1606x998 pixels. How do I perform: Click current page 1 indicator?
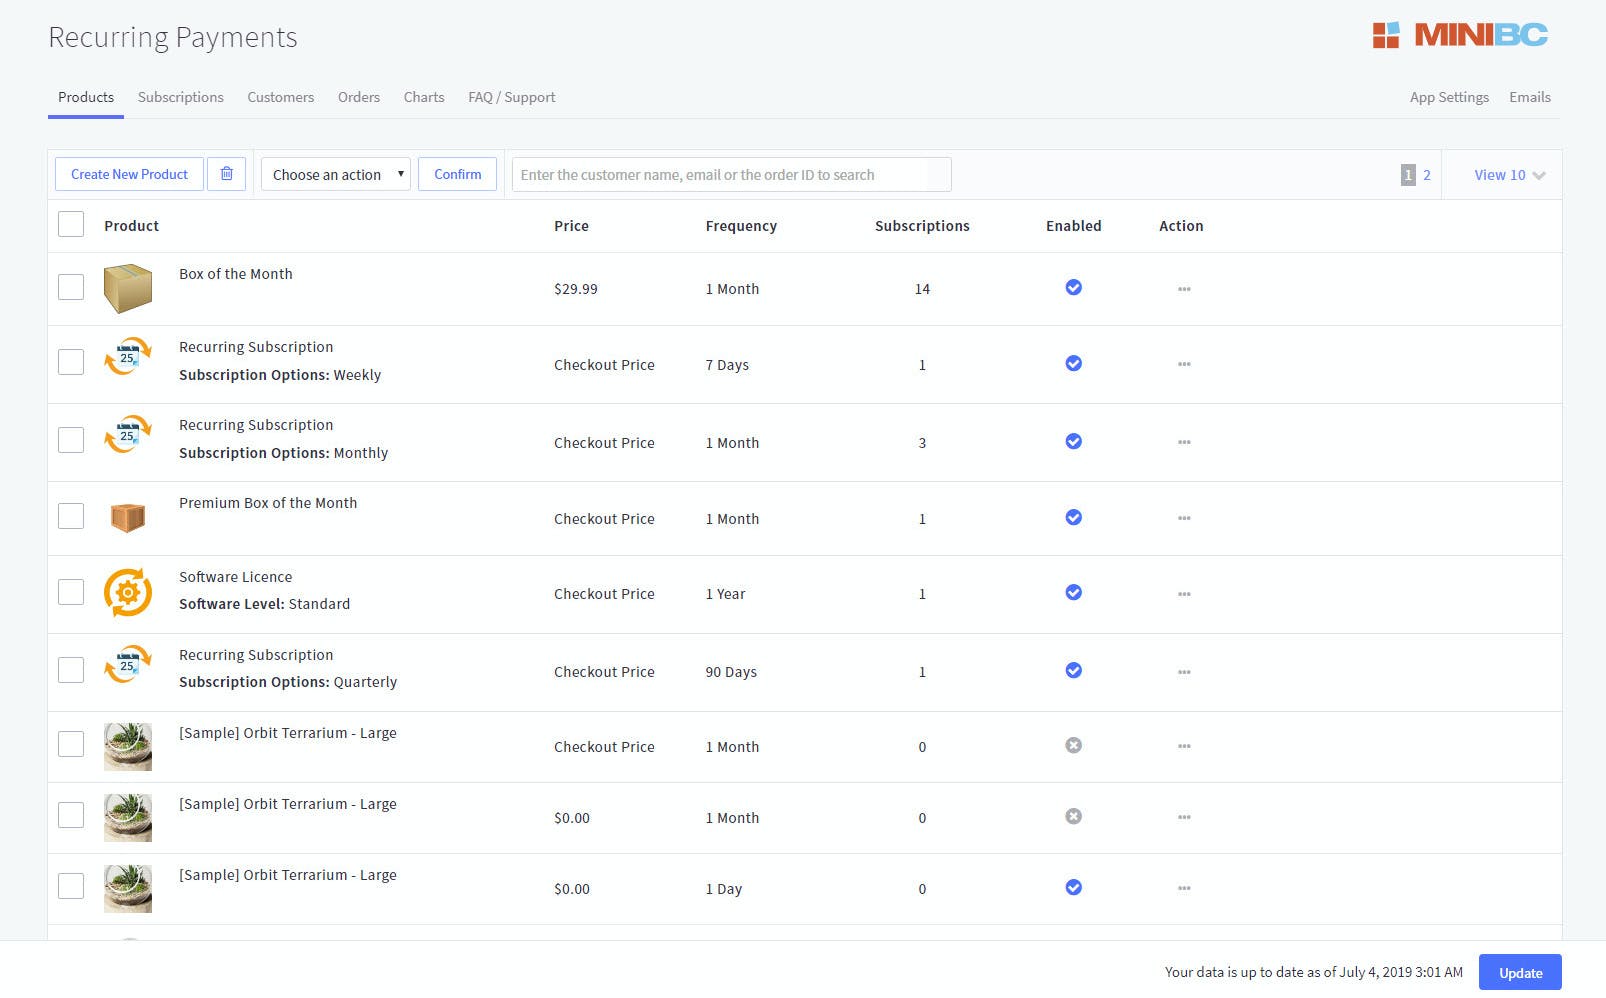click(1408, 175)
